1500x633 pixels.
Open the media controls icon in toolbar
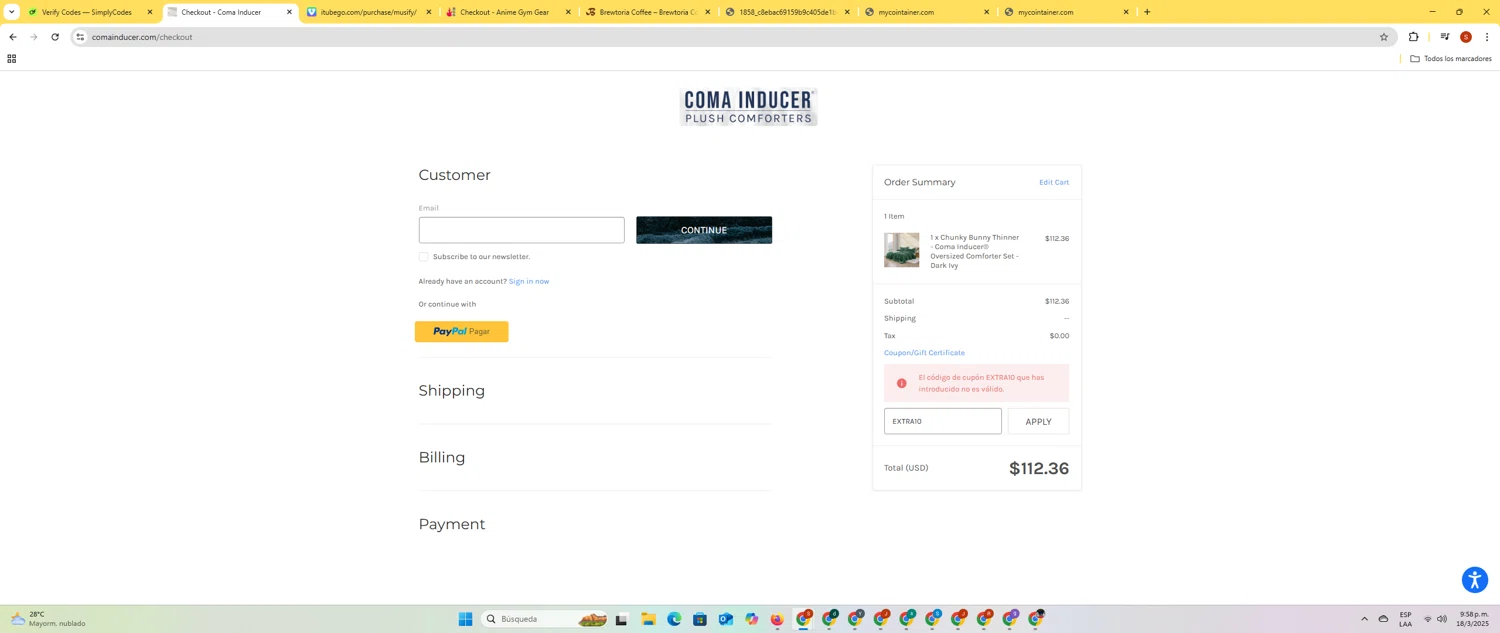tap(1444, 37)
